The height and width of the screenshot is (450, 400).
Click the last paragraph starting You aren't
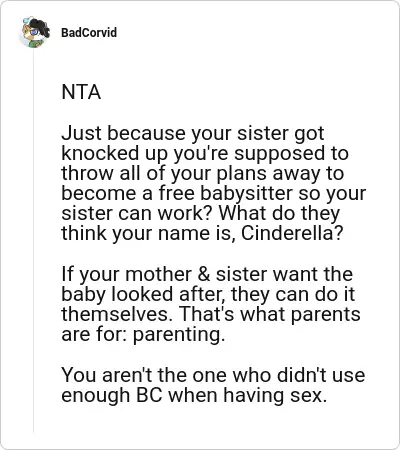(x=213, y=385)
